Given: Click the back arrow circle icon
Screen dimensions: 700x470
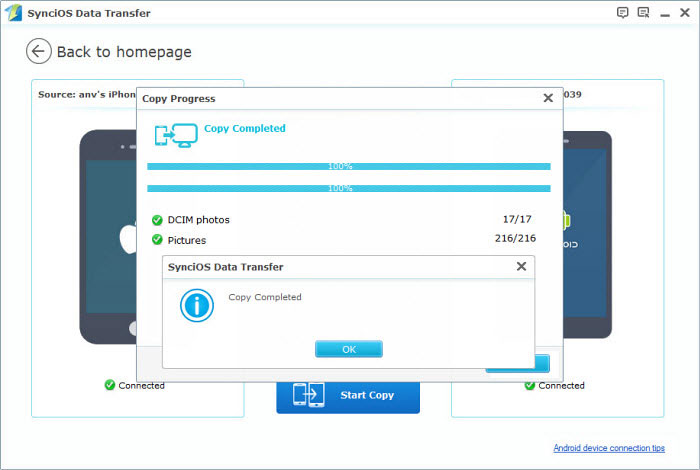Looking at the screenshot, I should pyautogui.click(x=38, y=51).
